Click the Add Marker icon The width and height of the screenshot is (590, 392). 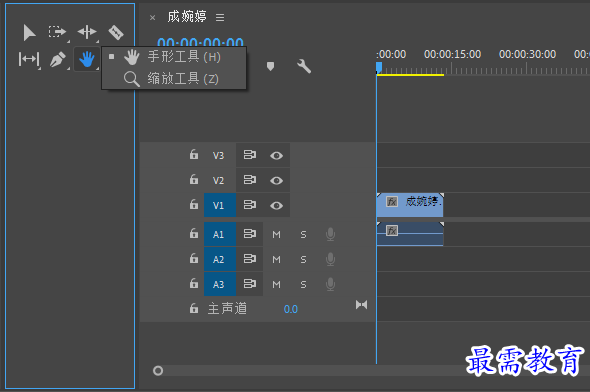click(x=270, y=67)
